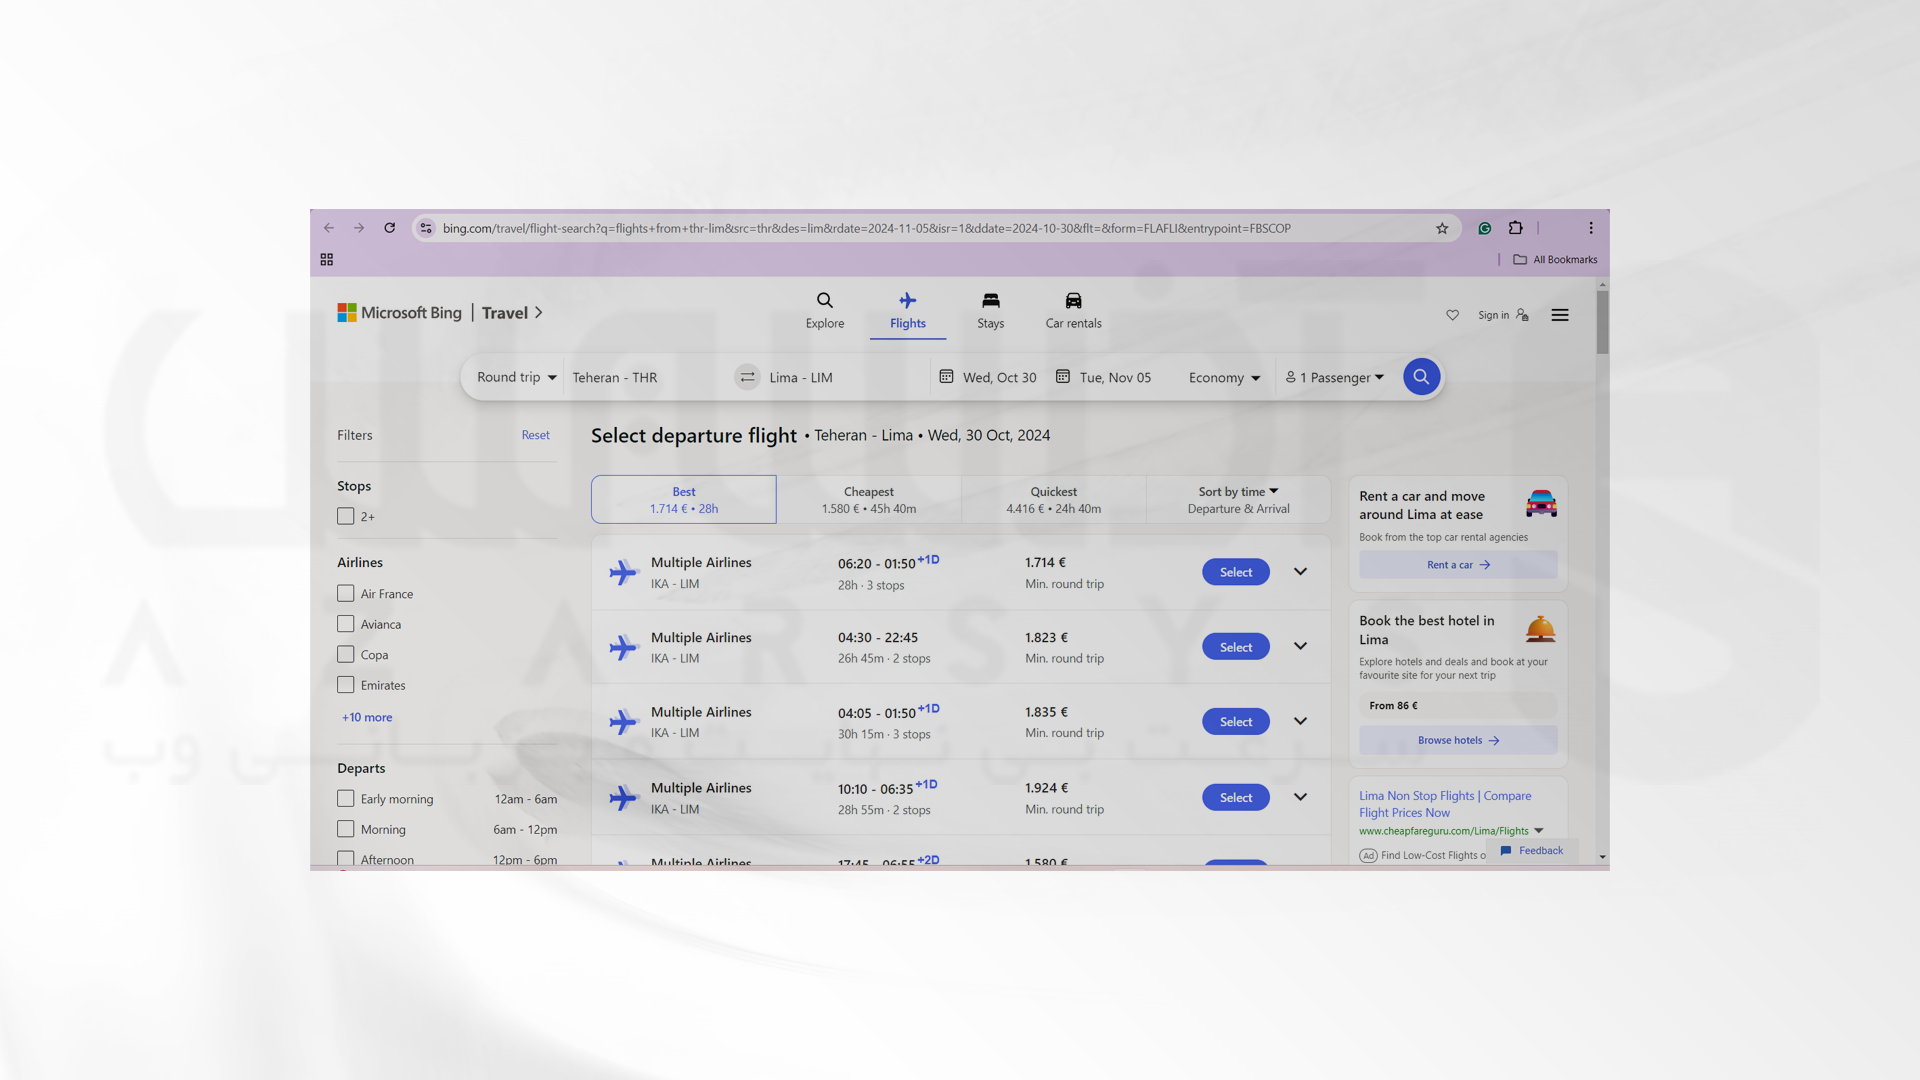
Task: Click the Rent a car button
Action: coord(1458,565)
